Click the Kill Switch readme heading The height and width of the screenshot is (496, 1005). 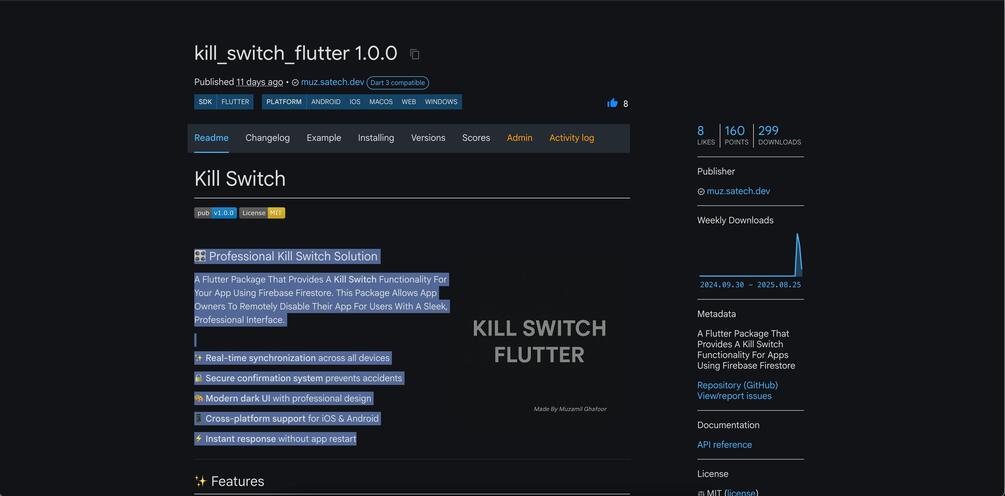click(x=240, y=179)
